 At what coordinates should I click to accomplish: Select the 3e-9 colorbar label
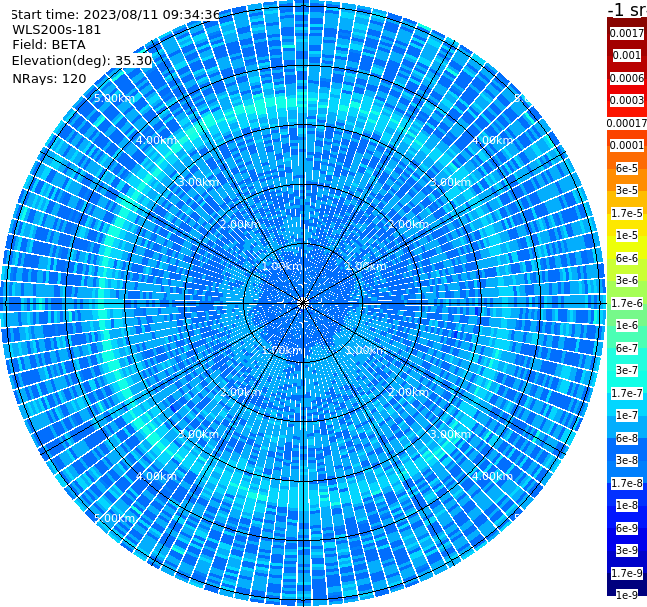(x=627, y=550)
